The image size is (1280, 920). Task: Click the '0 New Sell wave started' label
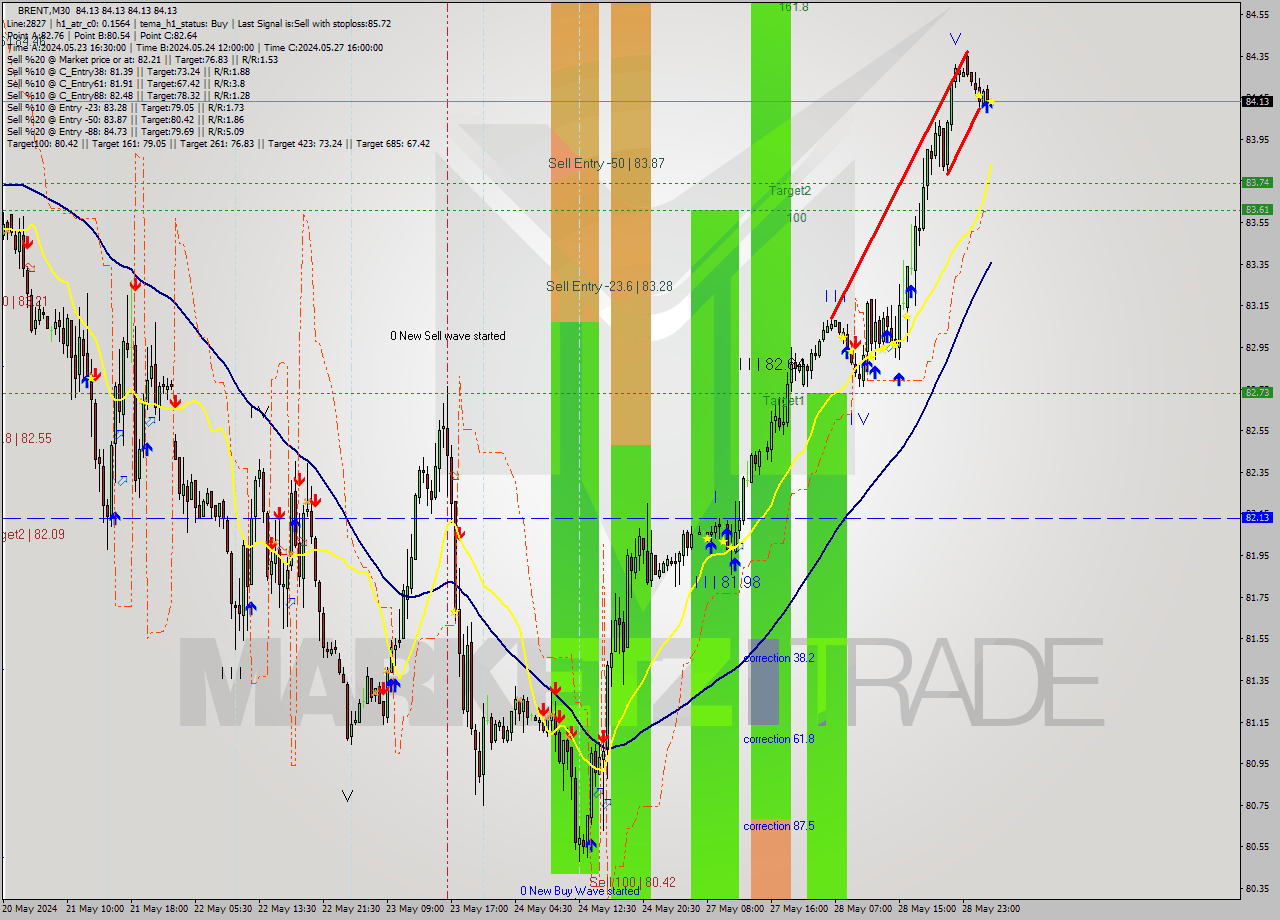pyautogui.click(x=448, y=336)
